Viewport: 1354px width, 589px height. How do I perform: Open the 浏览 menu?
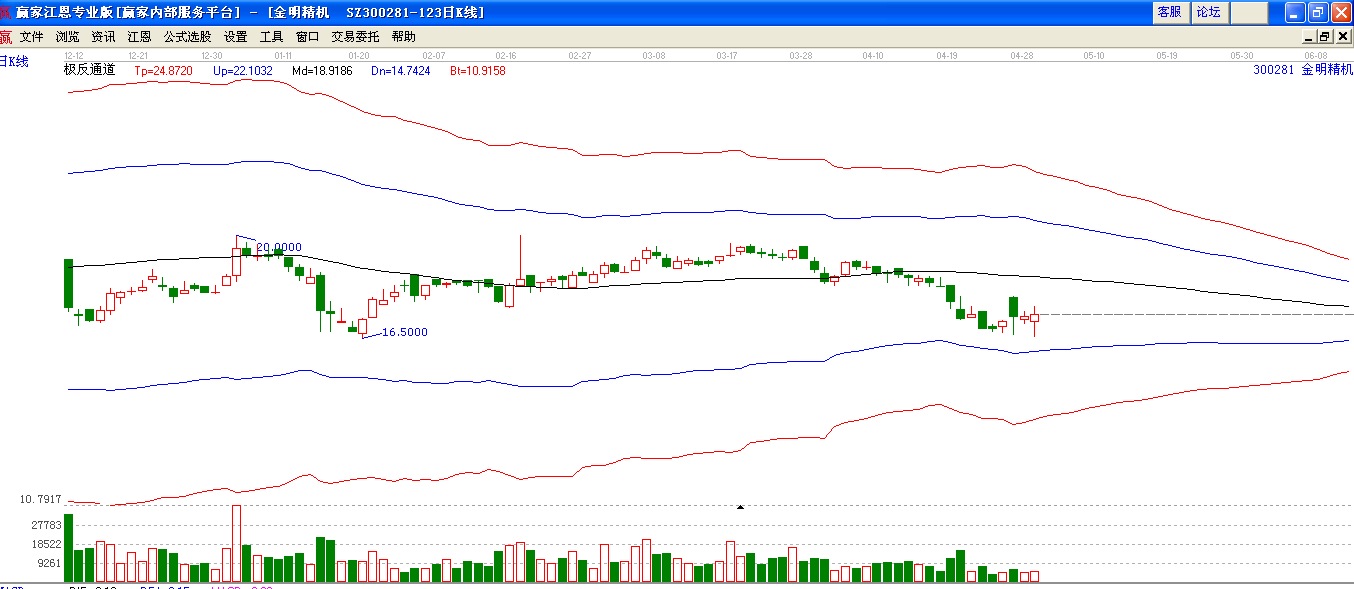click(x=68, y=37)
